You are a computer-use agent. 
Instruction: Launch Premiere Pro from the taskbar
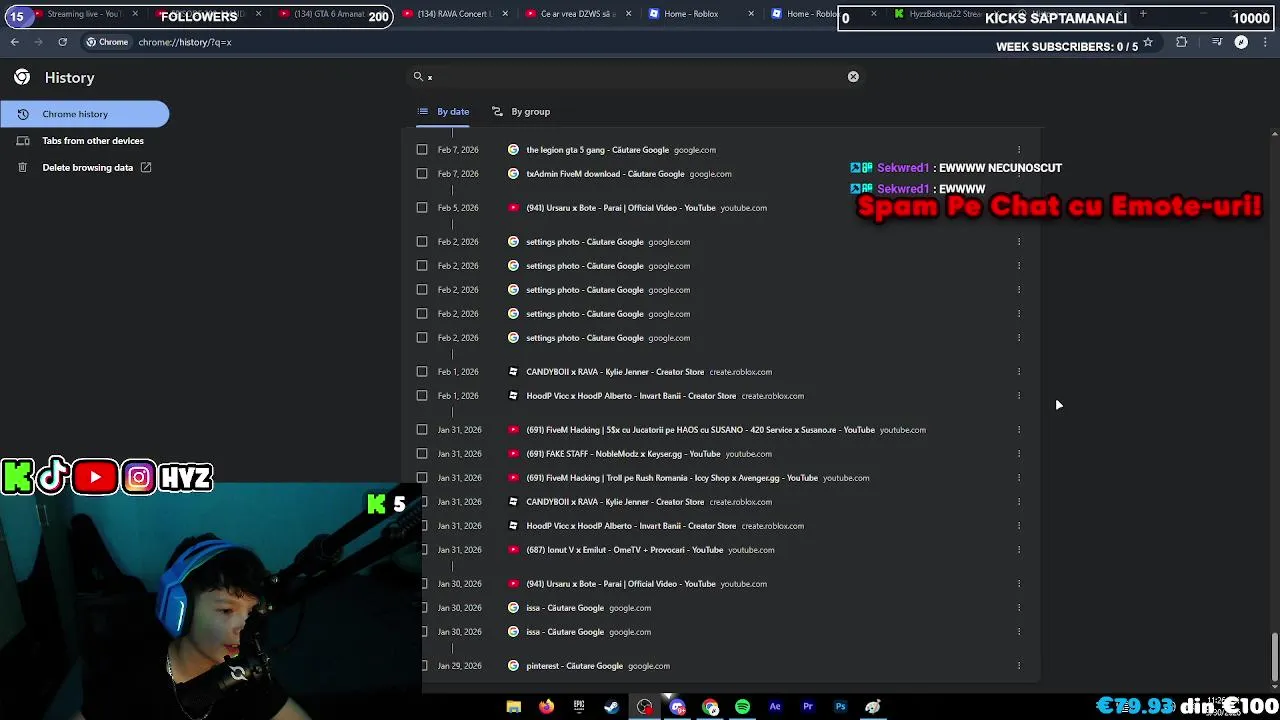point(808,707)
